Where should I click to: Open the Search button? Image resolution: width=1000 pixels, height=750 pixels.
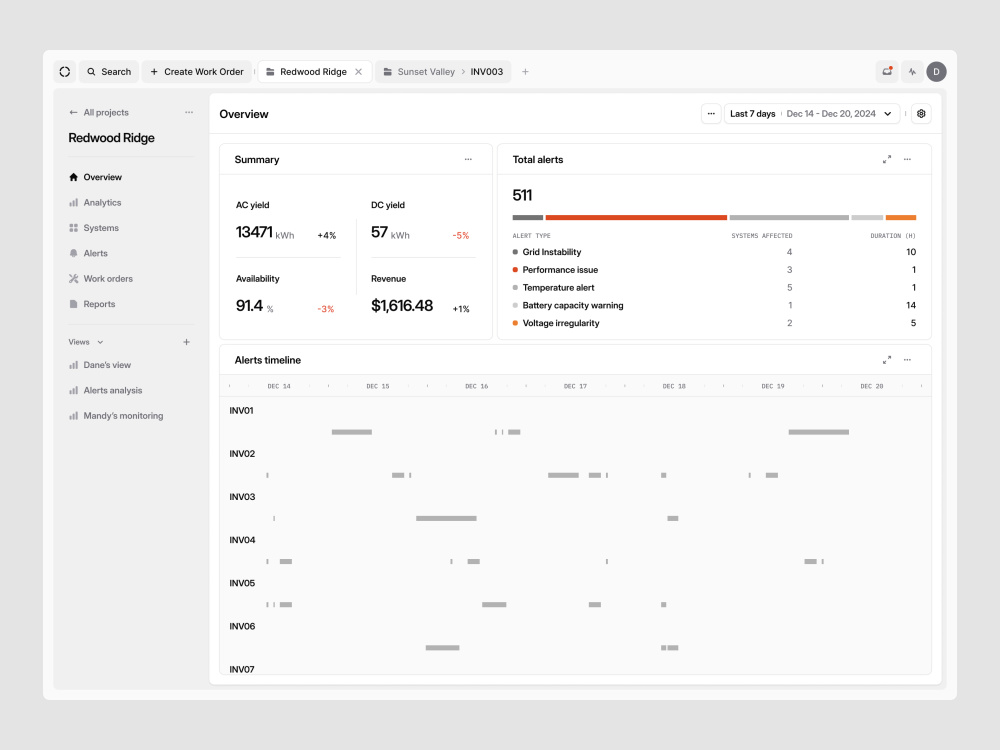click(x=109, y=71)
